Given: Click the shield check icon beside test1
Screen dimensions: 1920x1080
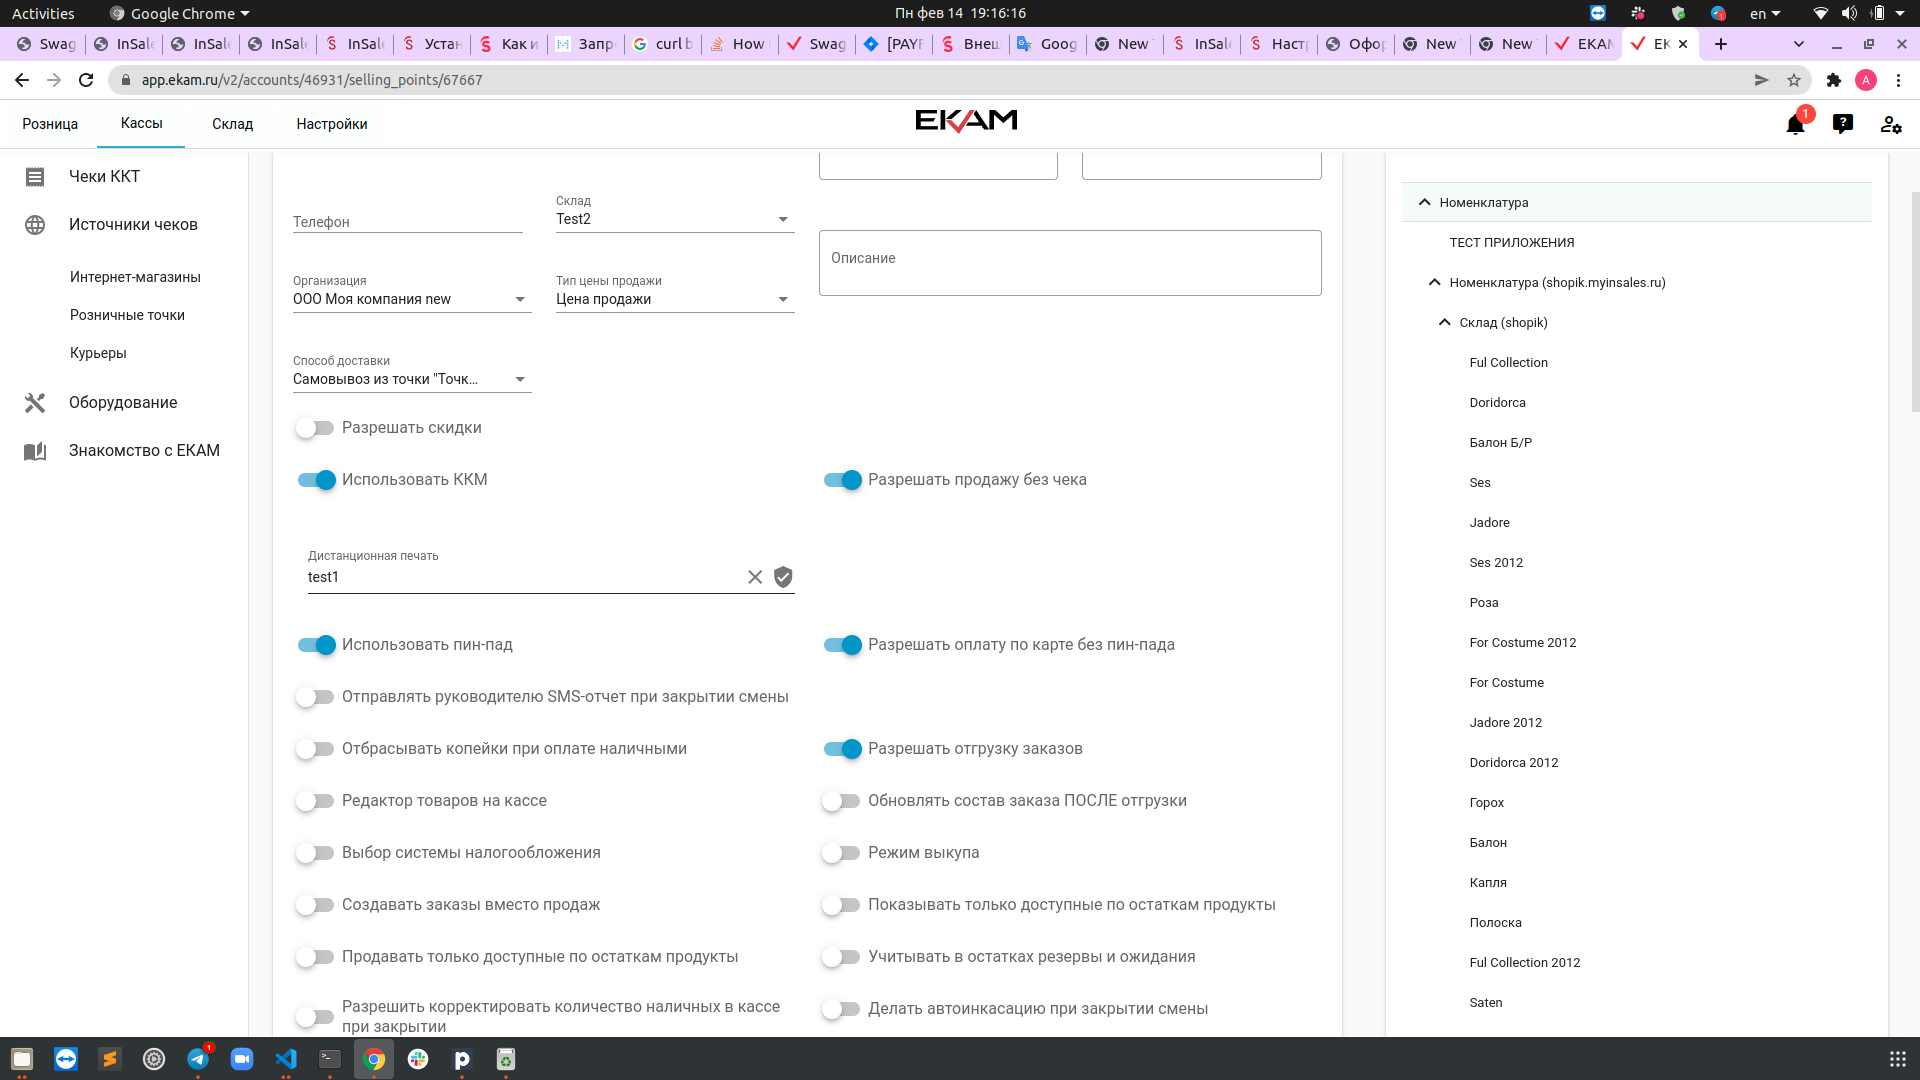Looking at the screenshot, I should point(783,577).
